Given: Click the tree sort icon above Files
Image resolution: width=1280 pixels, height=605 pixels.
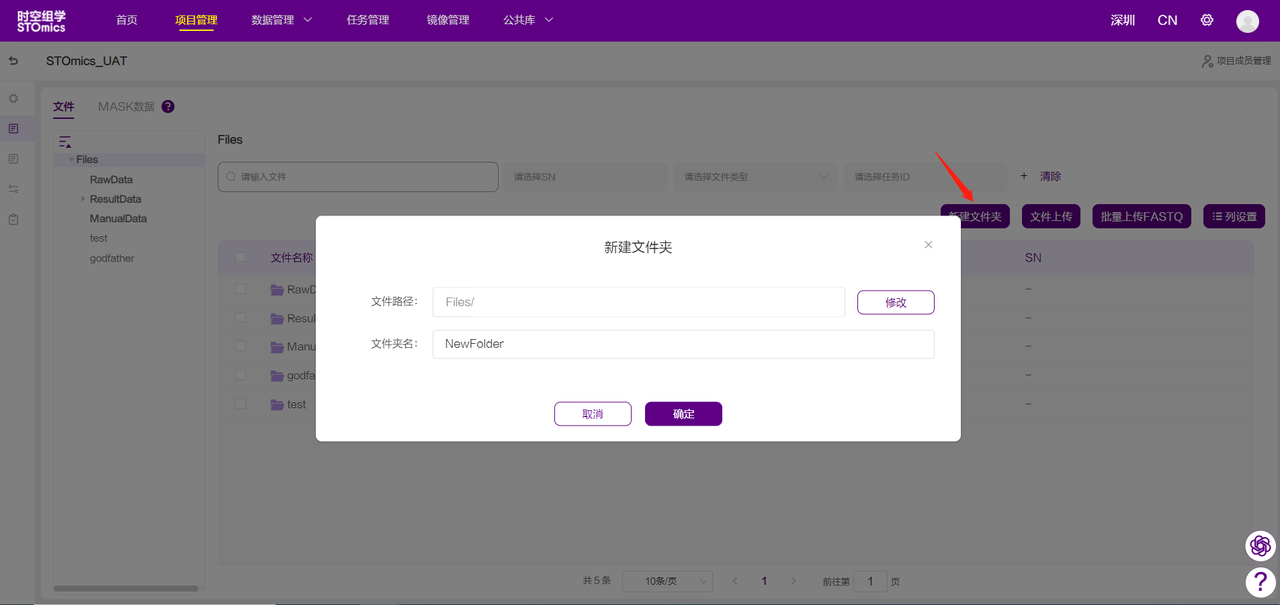Looking at the screenshot, I should (65, 142).
